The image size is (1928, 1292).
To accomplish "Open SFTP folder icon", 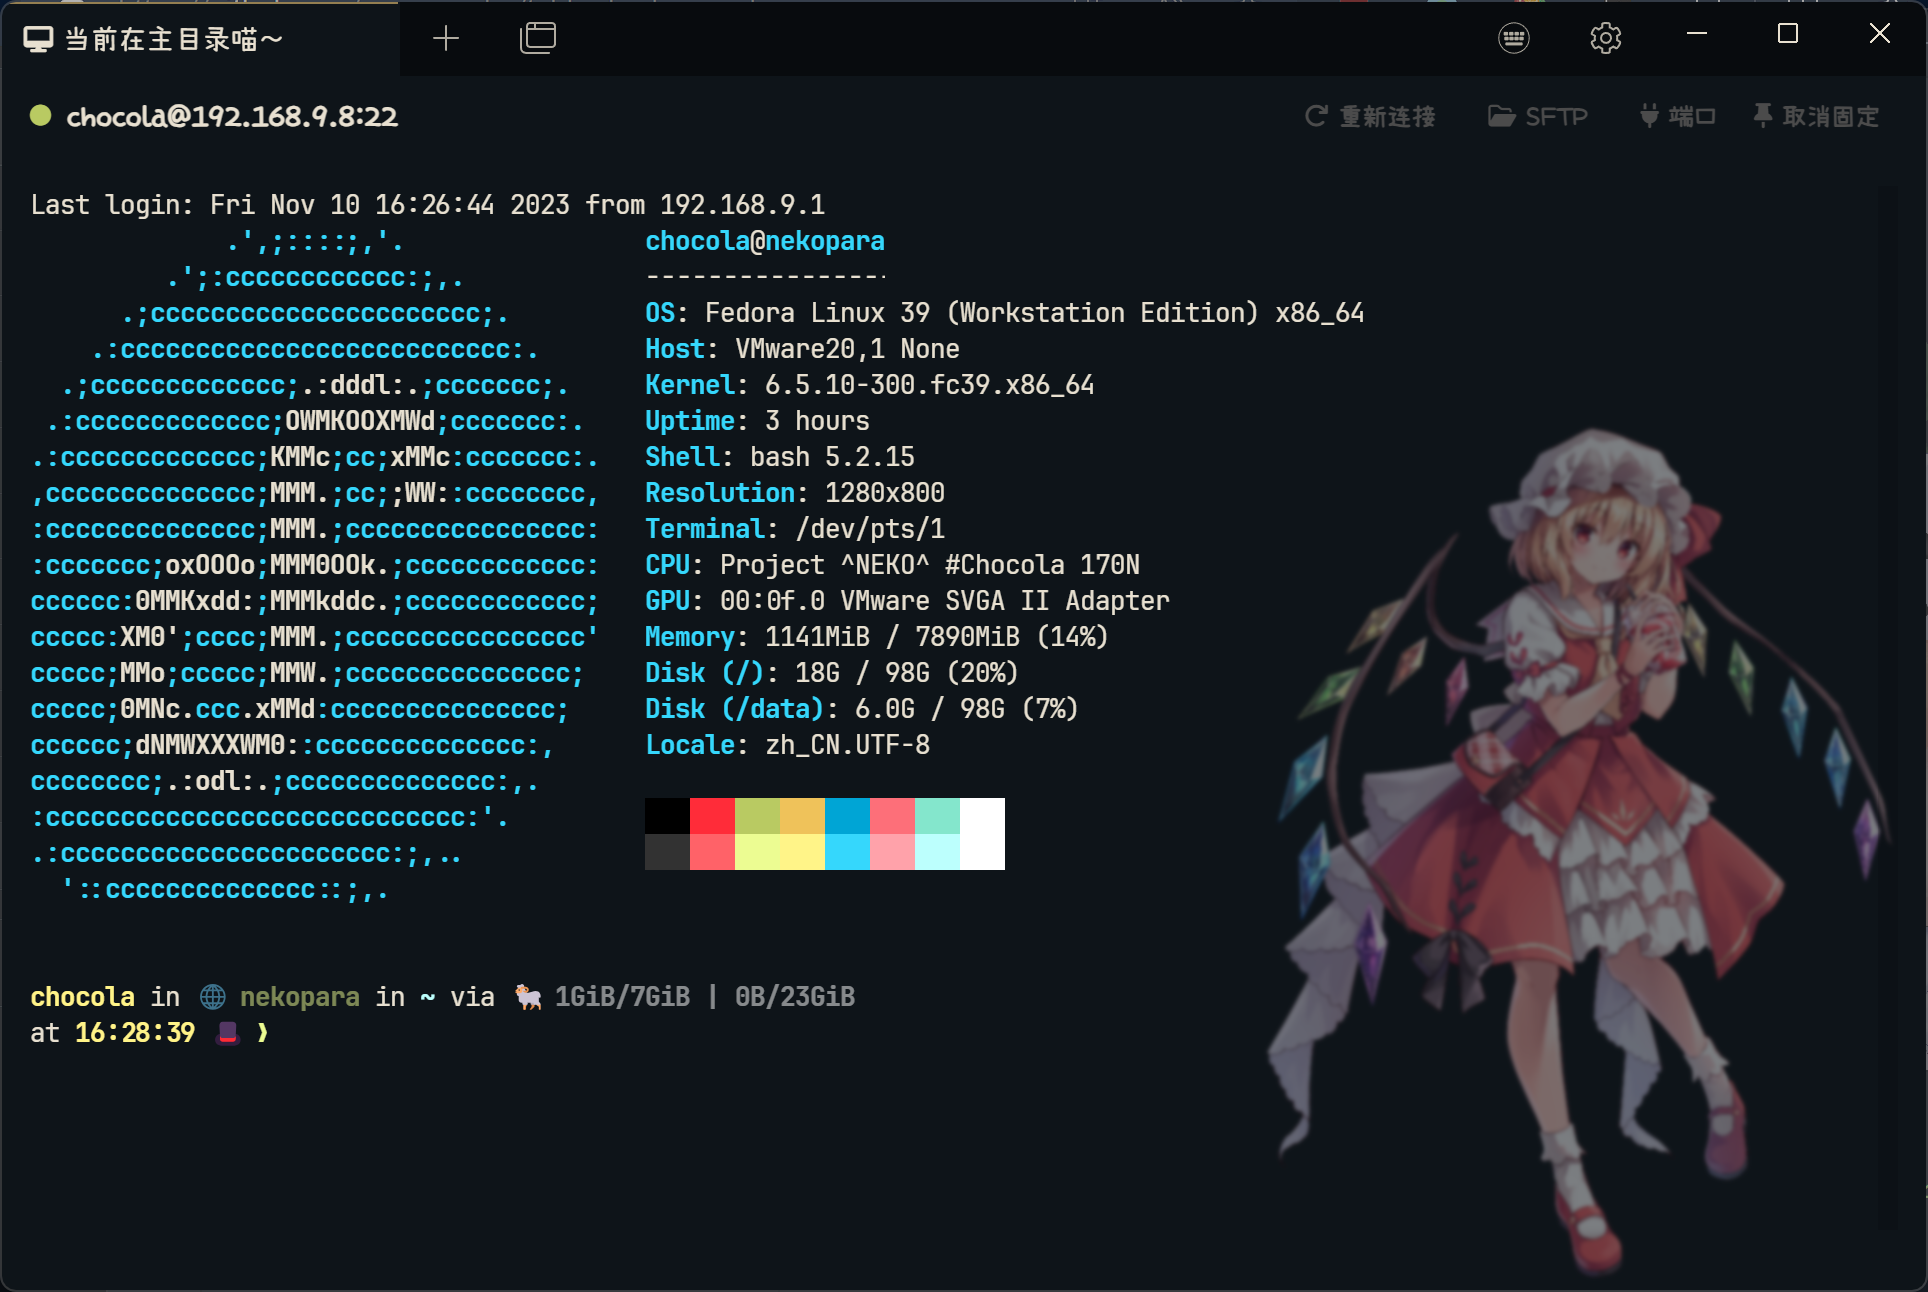I will tap(1500, 116).
